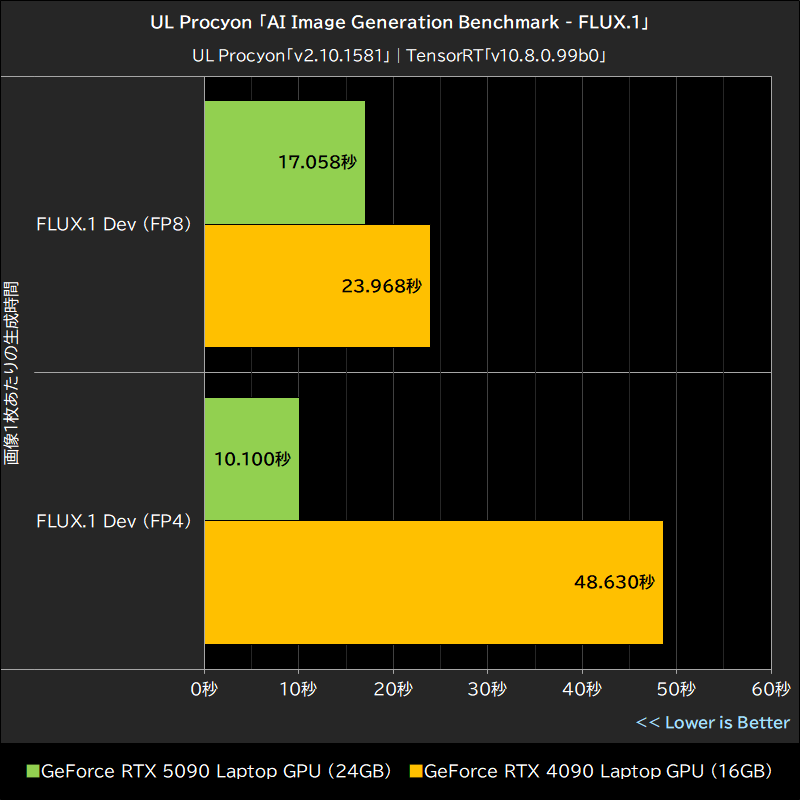Select the FLUX.1 Dev (FP8) axis label
Viewport: 800px width, 800px height.
coord(114,224)
